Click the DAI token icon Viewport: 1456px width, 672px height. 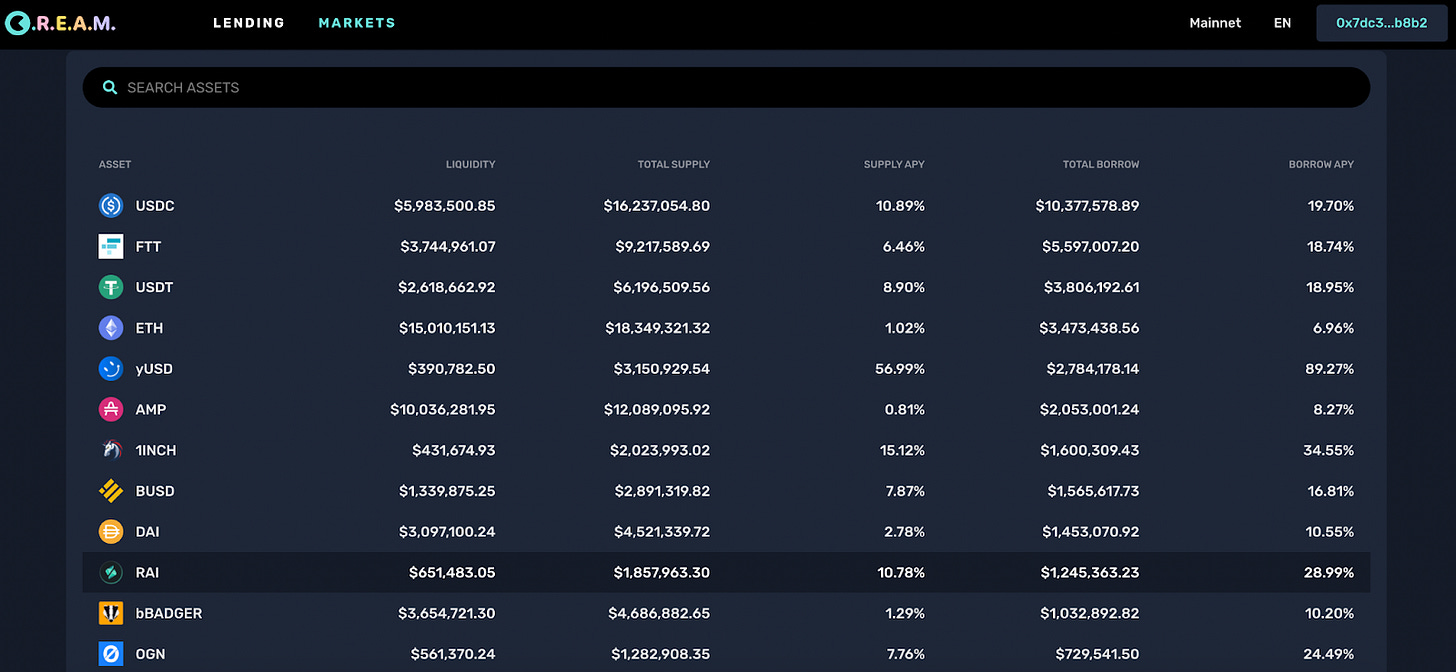[111, 532]
